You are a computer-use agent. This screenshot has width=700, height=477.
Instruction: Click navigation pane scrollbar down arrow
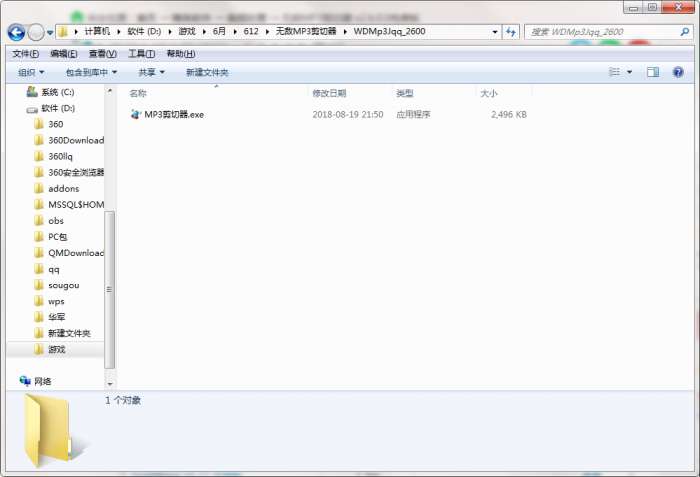(110, 384)
